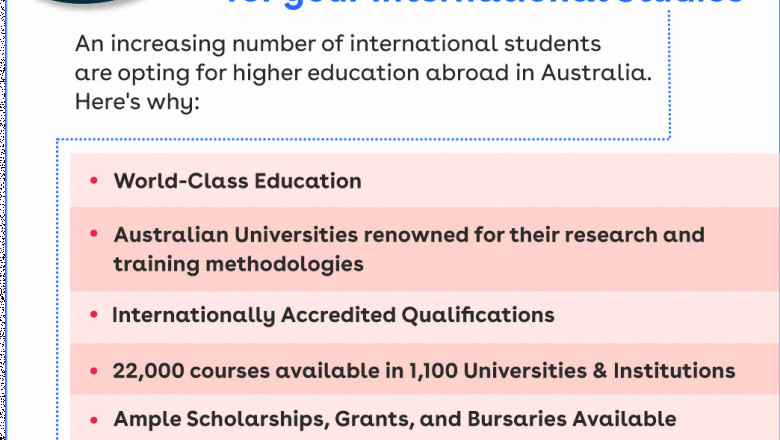Click the 'training methodologies' line
This screenshot has width=780, height=440.
238,264
